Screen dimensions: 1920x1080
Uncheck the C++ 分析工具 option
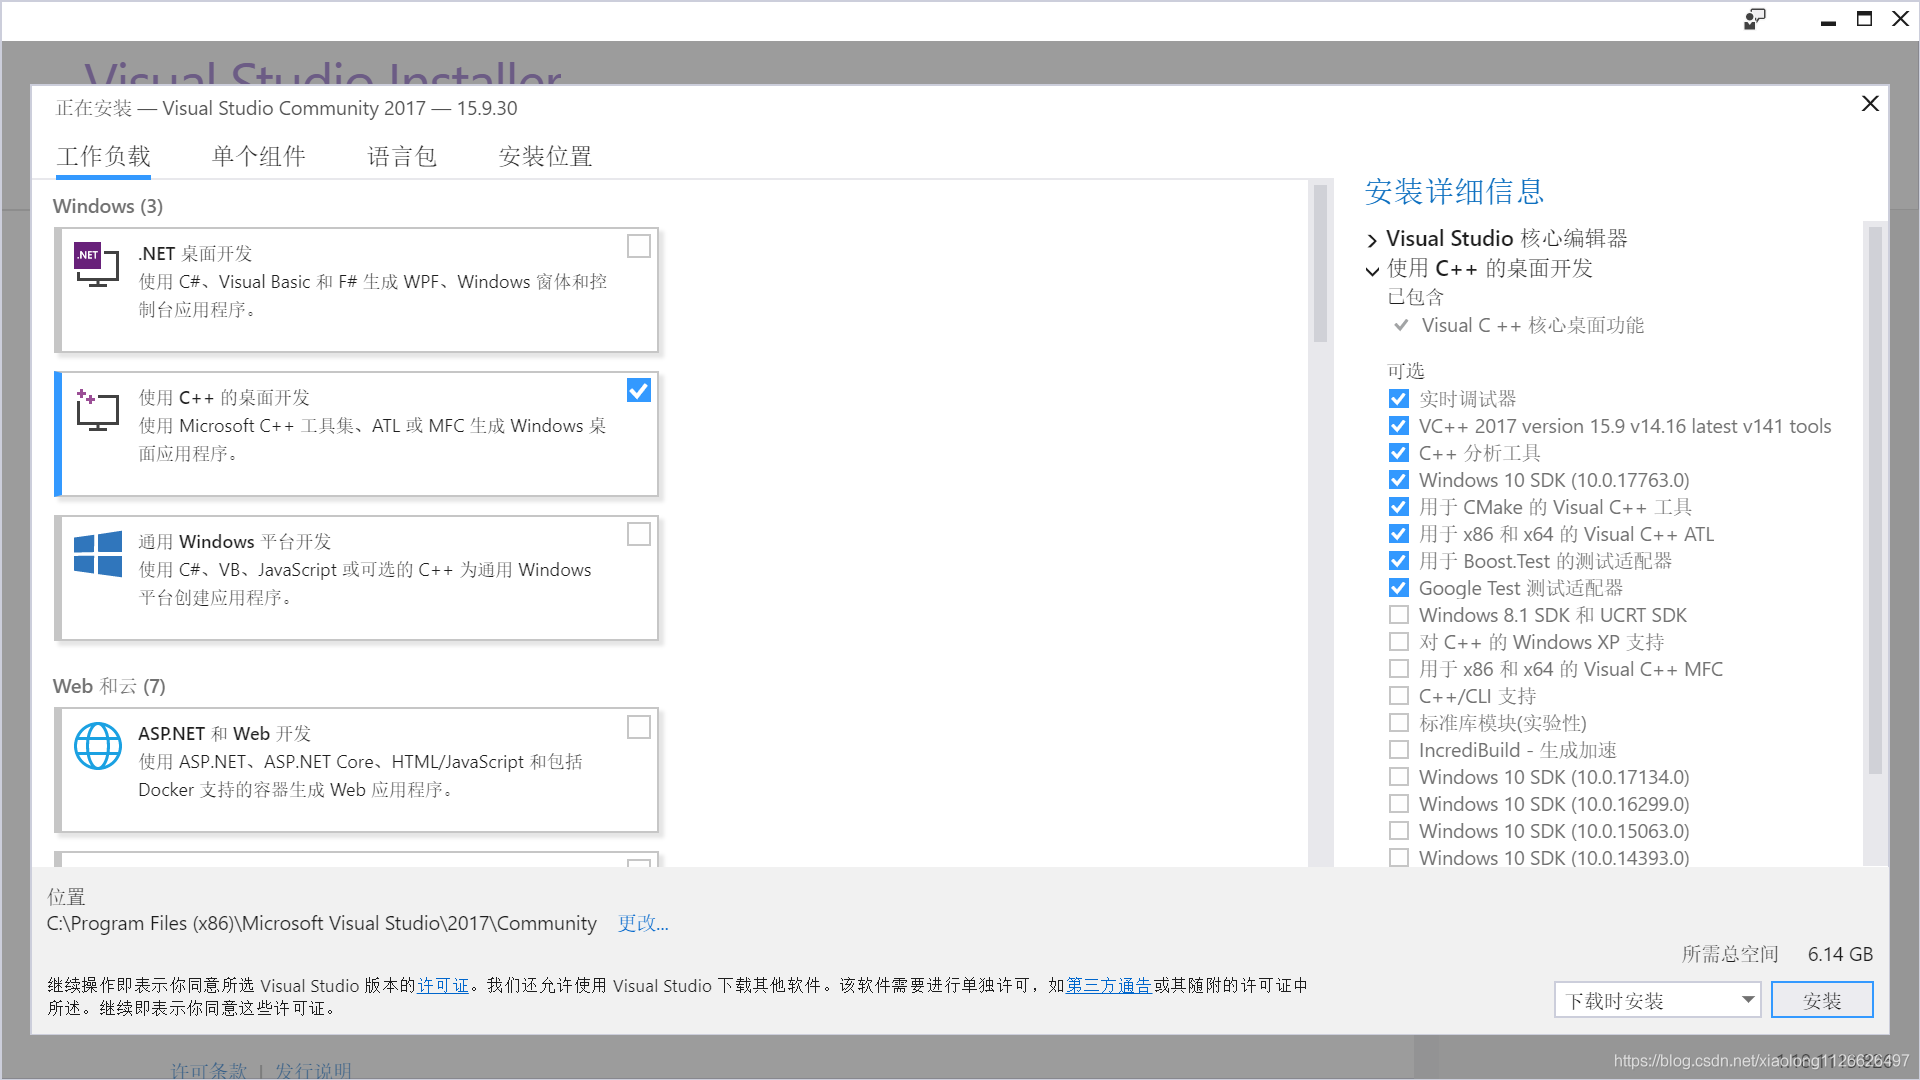pos(1399,453)
